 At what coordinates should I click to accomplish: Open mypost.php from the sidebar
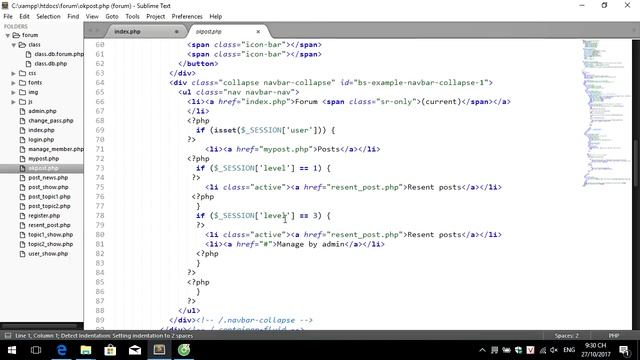44,159
